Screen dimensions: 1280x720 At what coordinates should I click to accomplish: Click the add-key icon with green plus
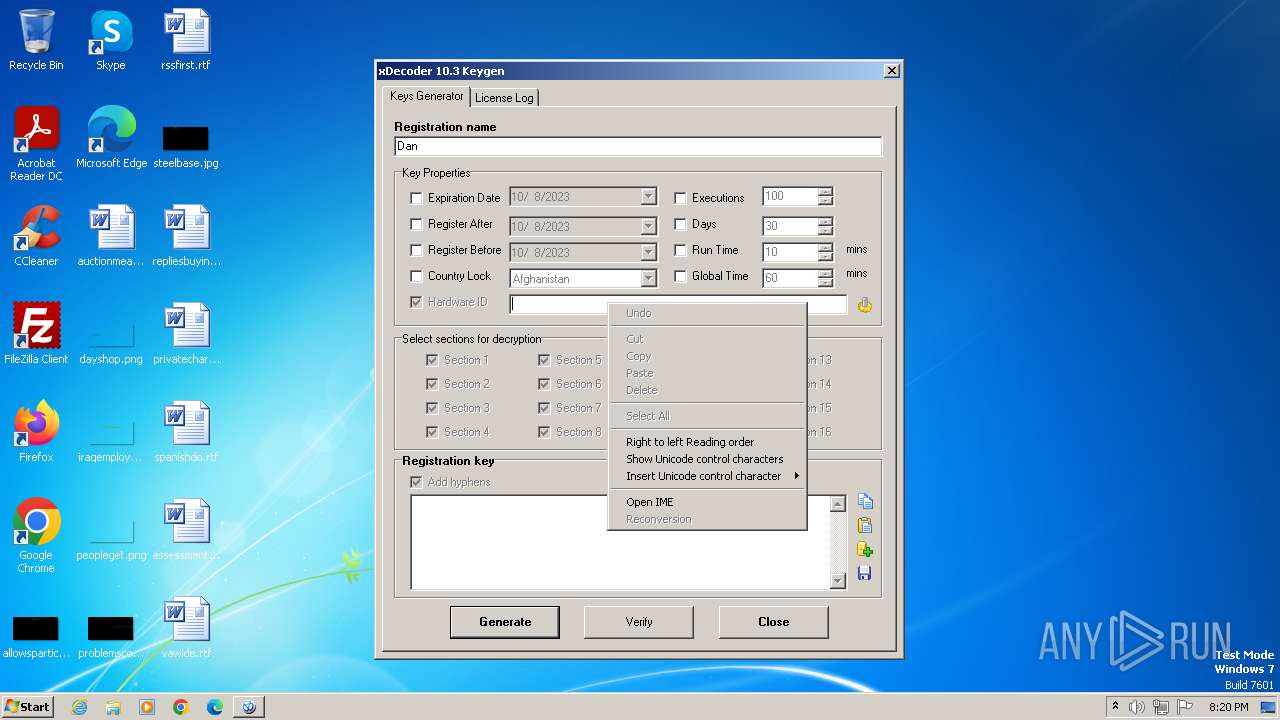[865, 550]
